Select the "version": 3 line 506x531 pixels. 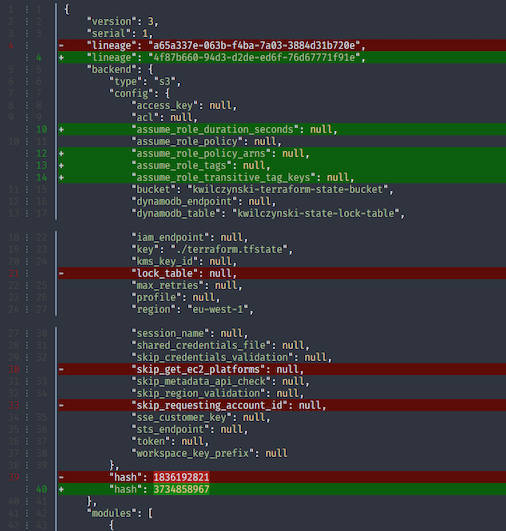(123, 21)
